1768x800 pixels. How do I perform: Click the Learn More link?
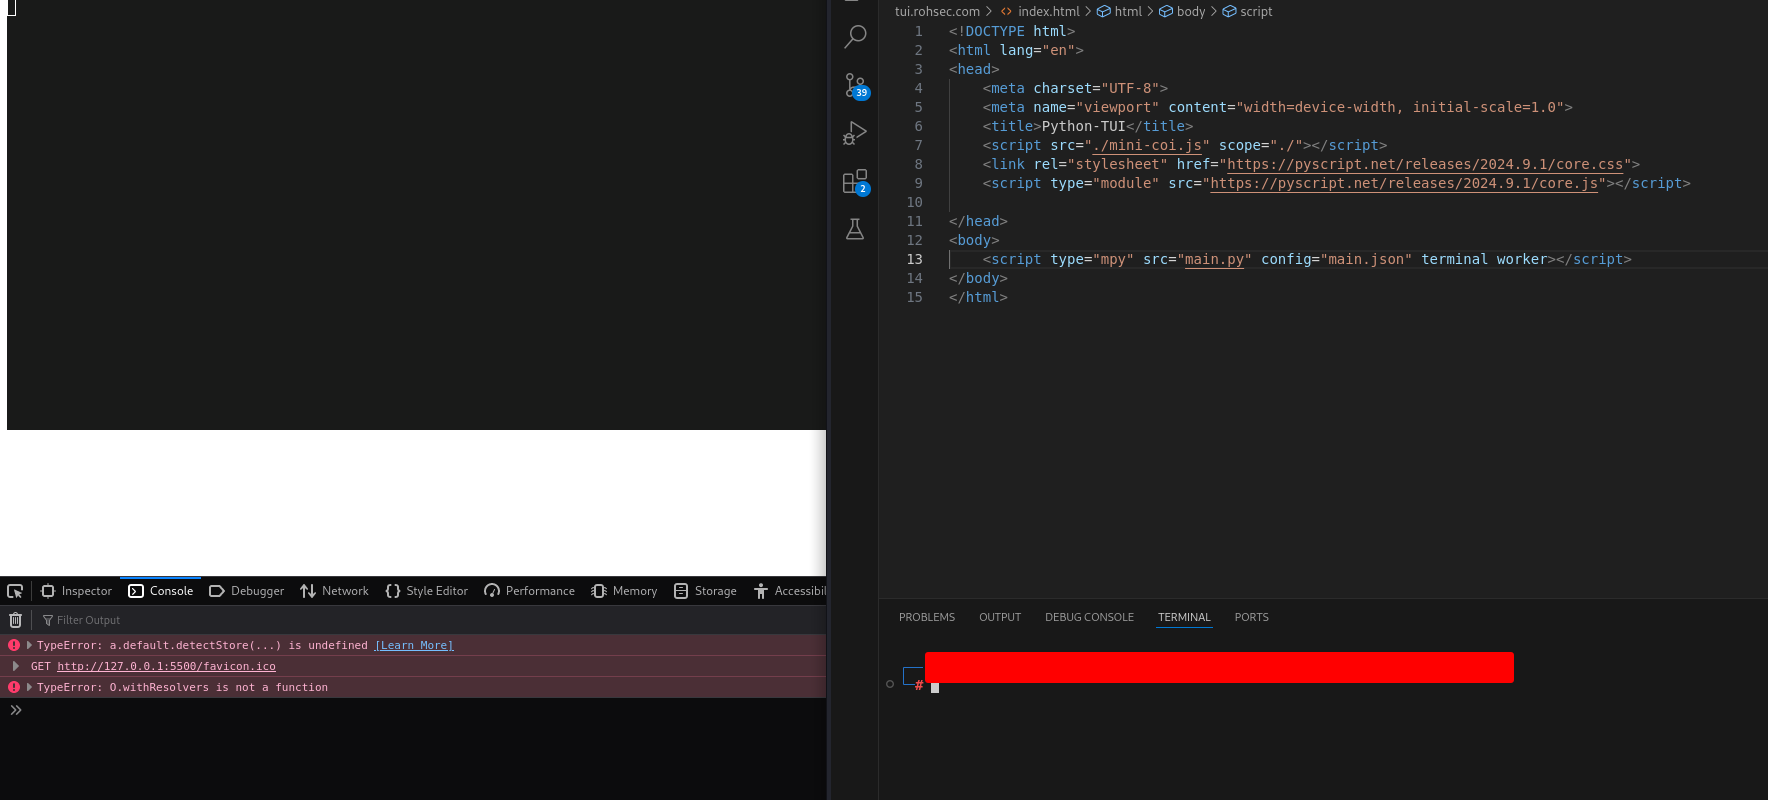click(x=414, y=646)
